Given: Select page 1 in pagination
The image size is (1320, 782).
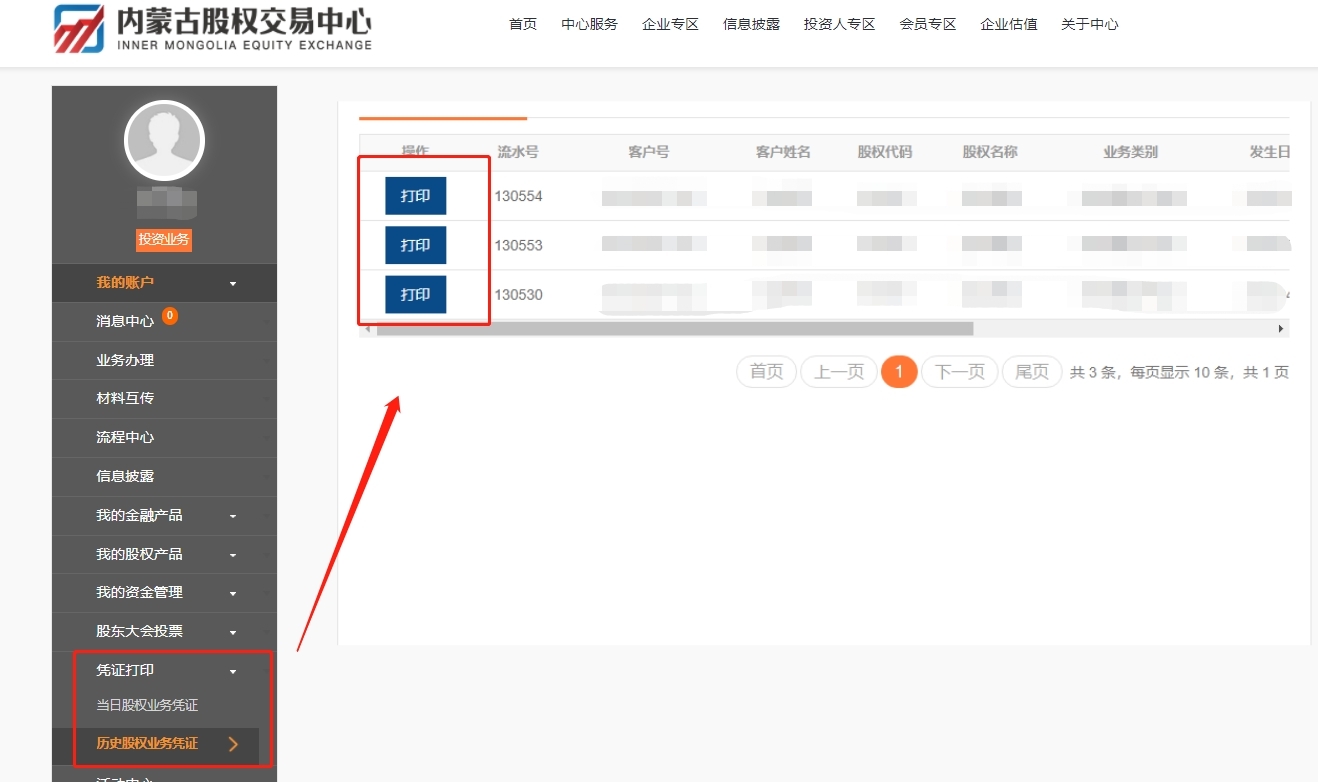Looking at the screenshot, I should [898, 372].
